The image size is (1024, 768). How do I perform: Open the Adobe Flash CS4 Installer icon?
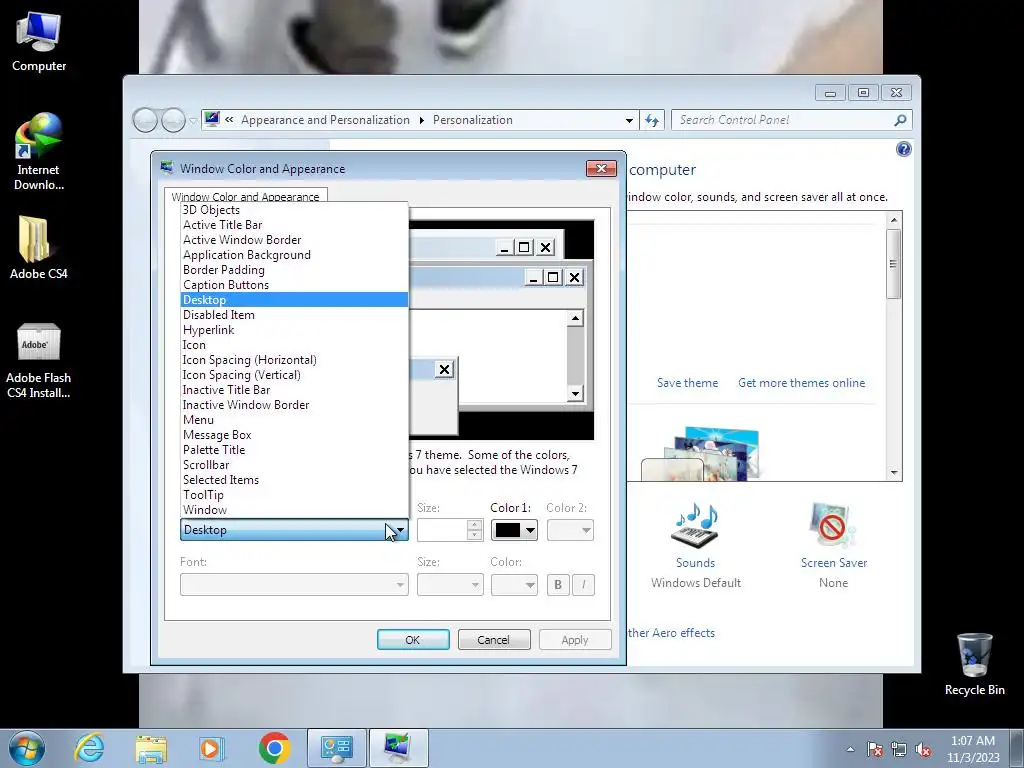(x=38, y=360)
